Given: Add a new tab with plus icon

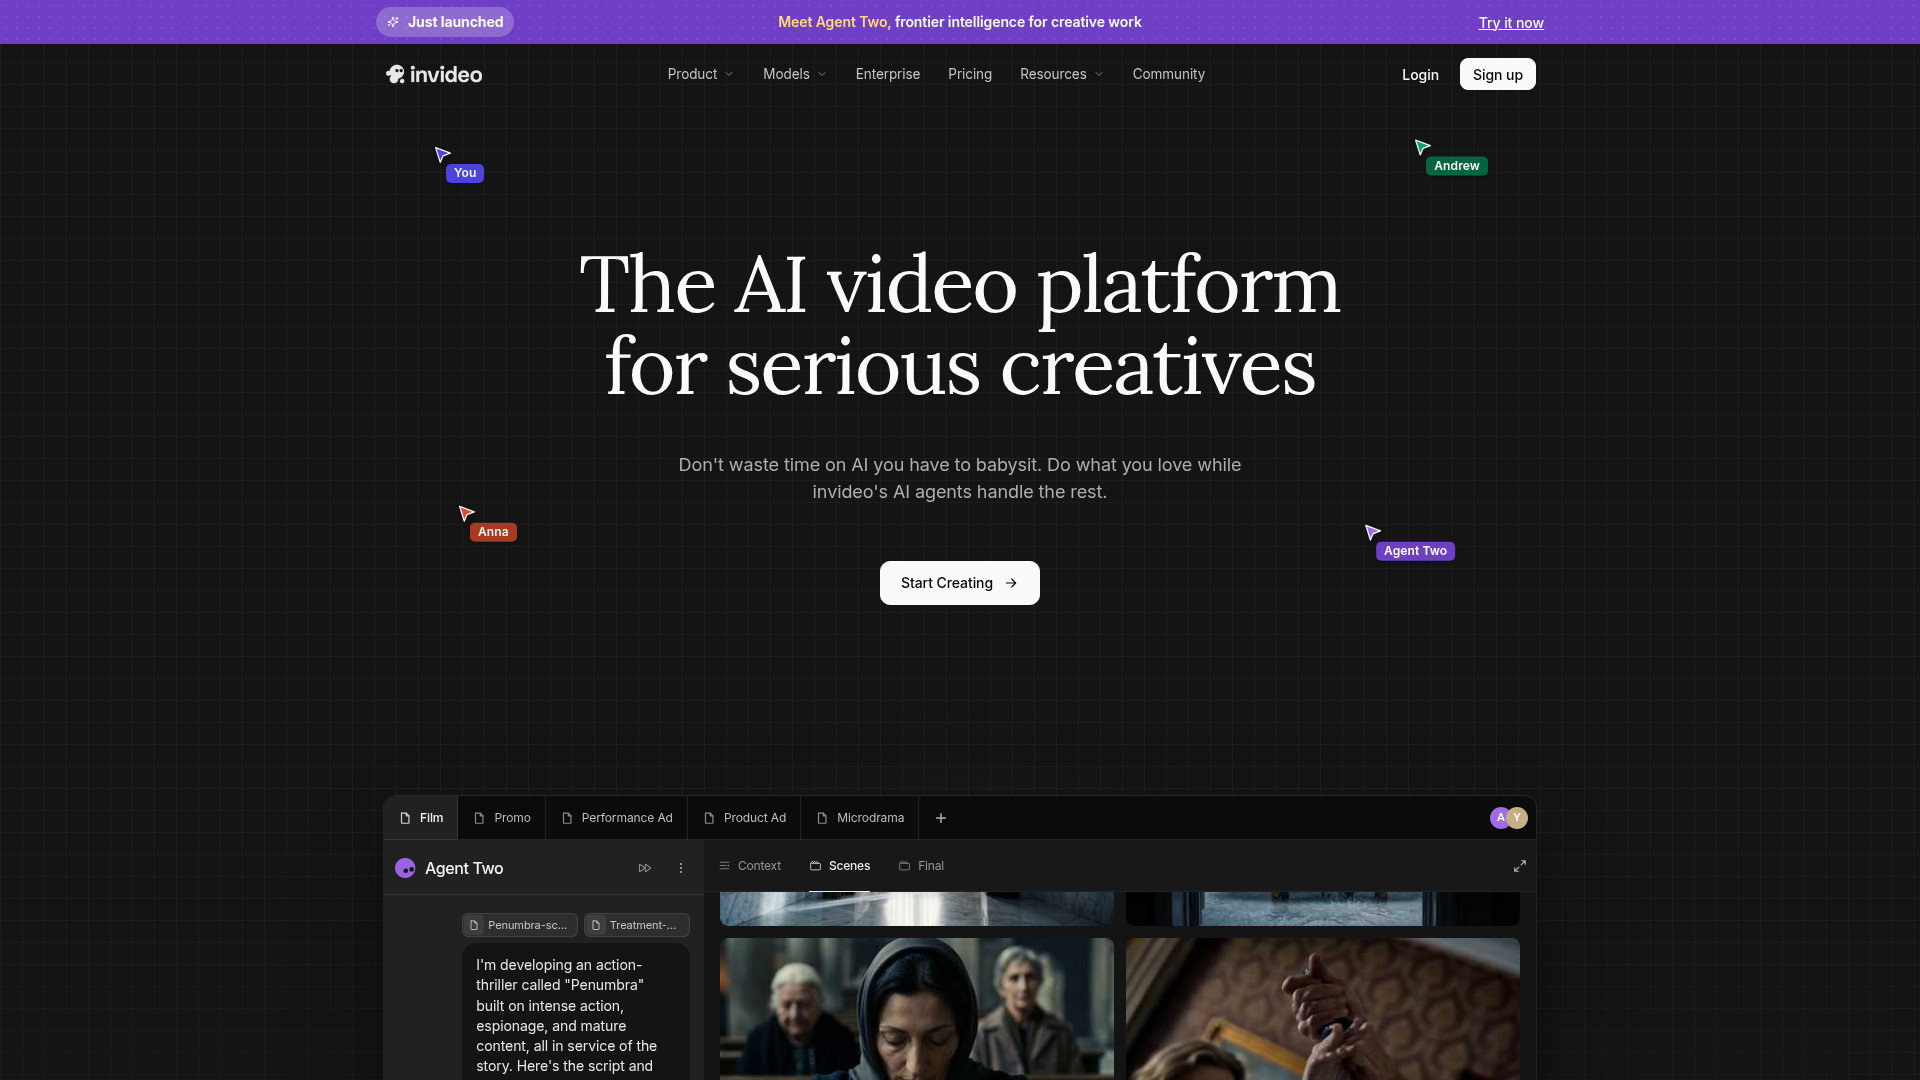Looking at the screenshot, I should coord(941,818).
